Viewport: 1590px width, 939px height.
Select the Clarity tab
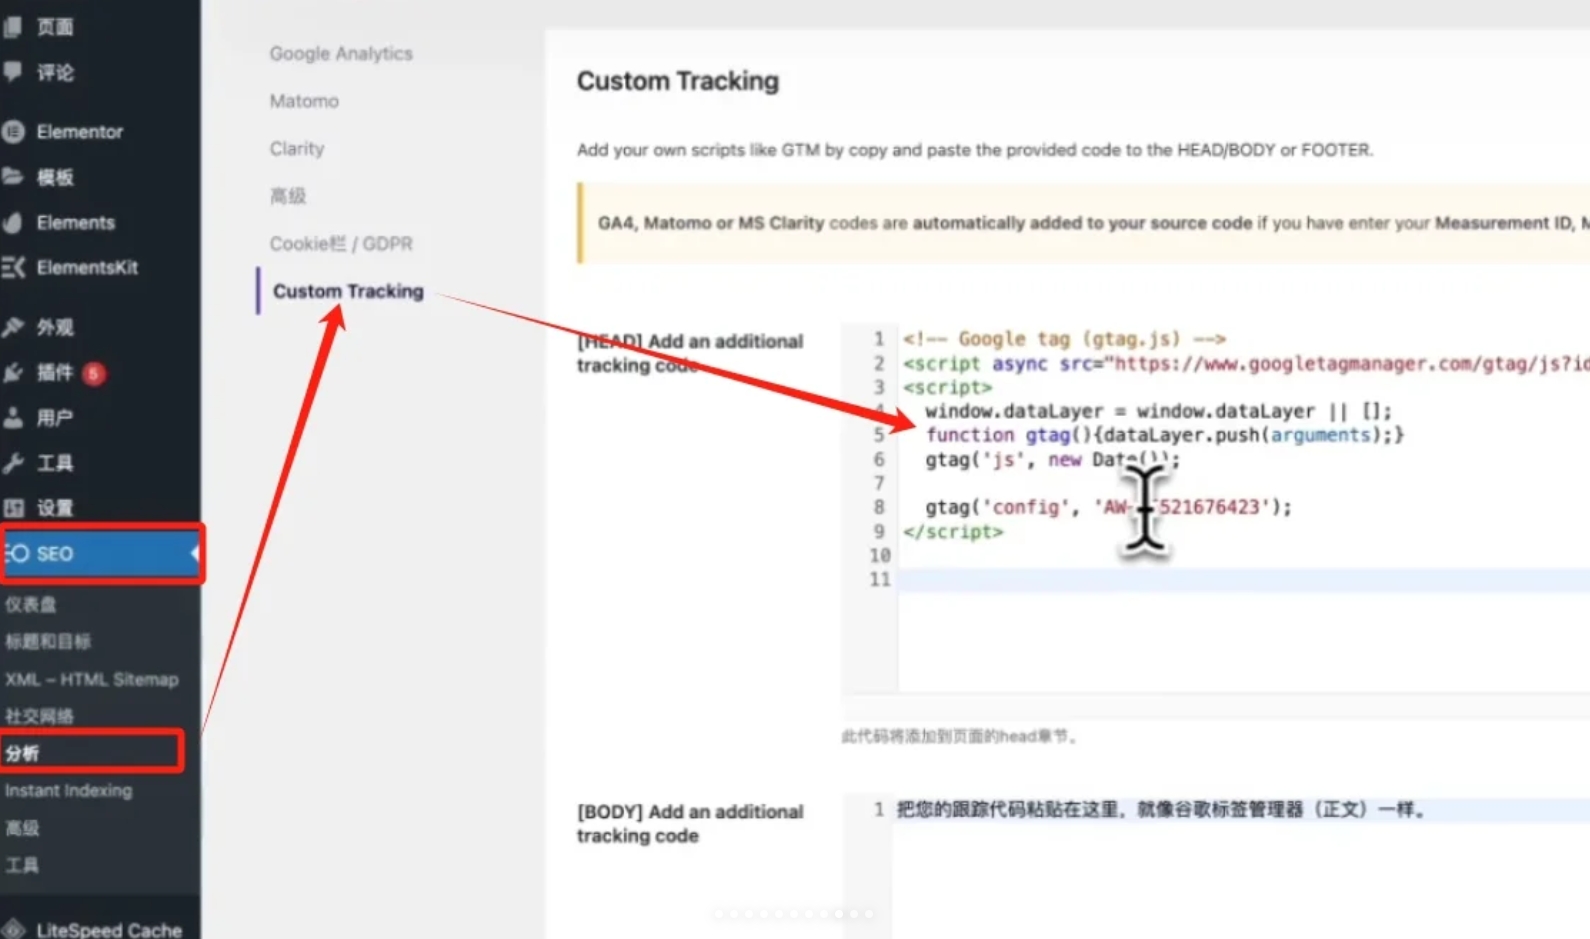tap(297, 149)
